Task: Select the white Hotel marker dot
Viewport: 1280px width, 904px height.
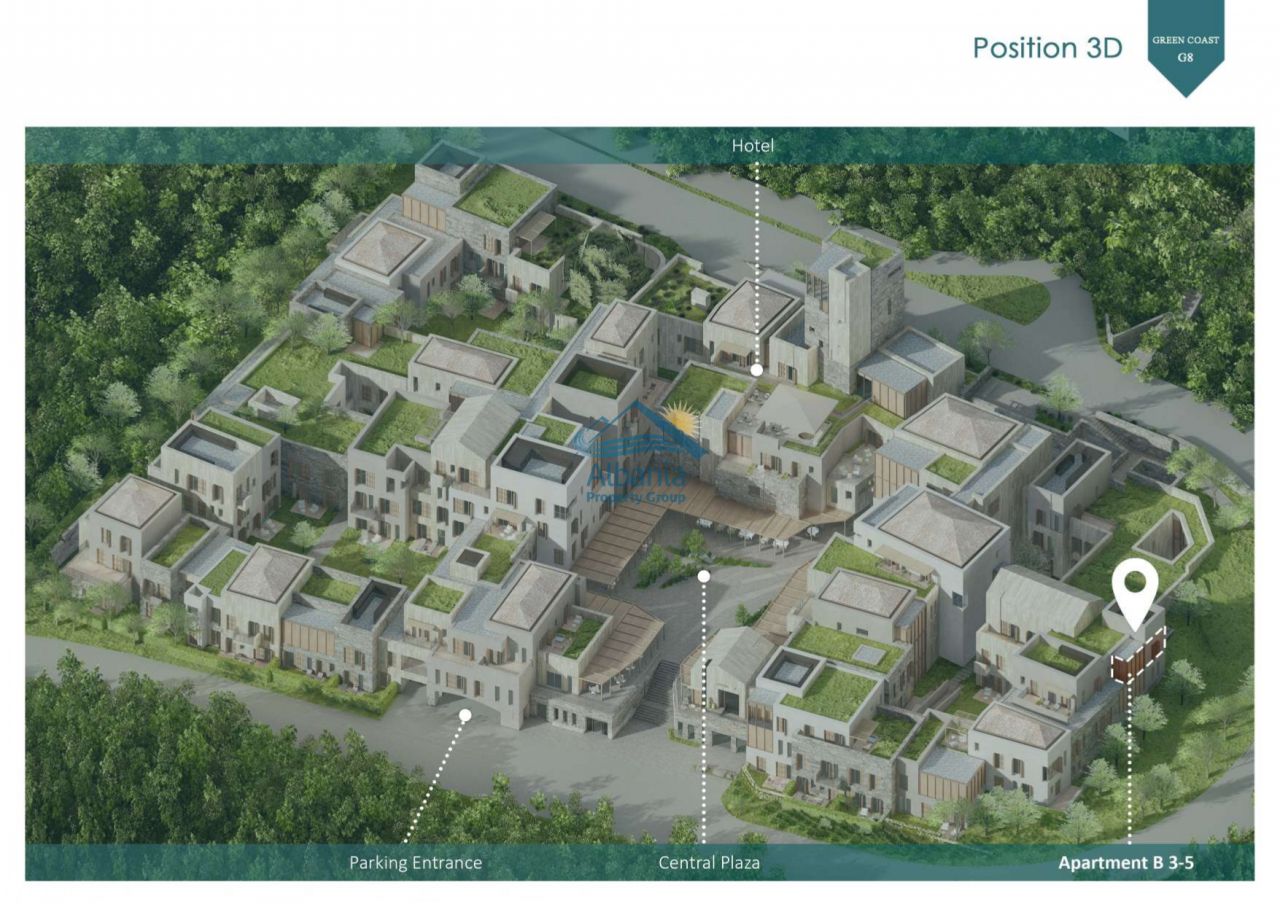Action: [x=757, y=370]
